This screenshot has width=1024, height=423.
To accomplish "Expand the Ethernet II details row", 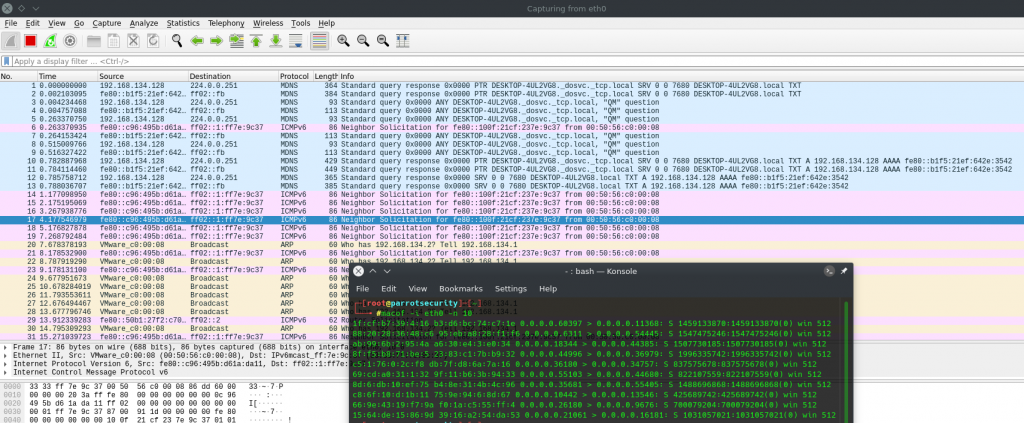I will click(x=6, y=355).
